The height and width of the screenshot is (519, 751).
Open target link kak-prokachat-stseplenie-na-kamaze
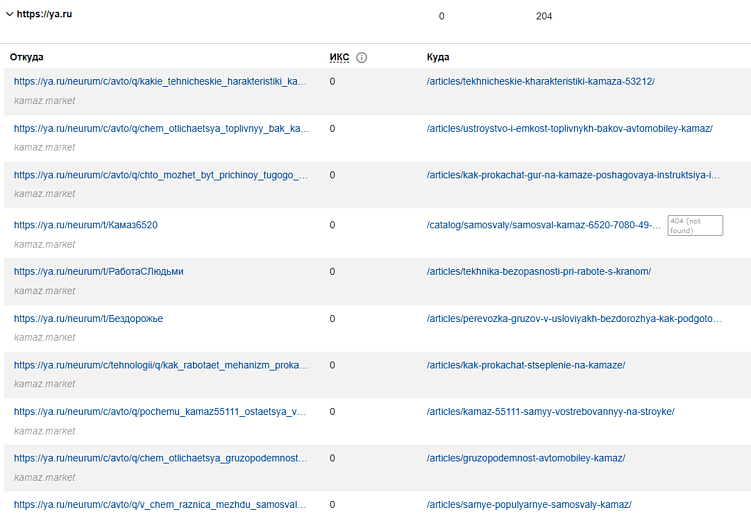[525, 365]
